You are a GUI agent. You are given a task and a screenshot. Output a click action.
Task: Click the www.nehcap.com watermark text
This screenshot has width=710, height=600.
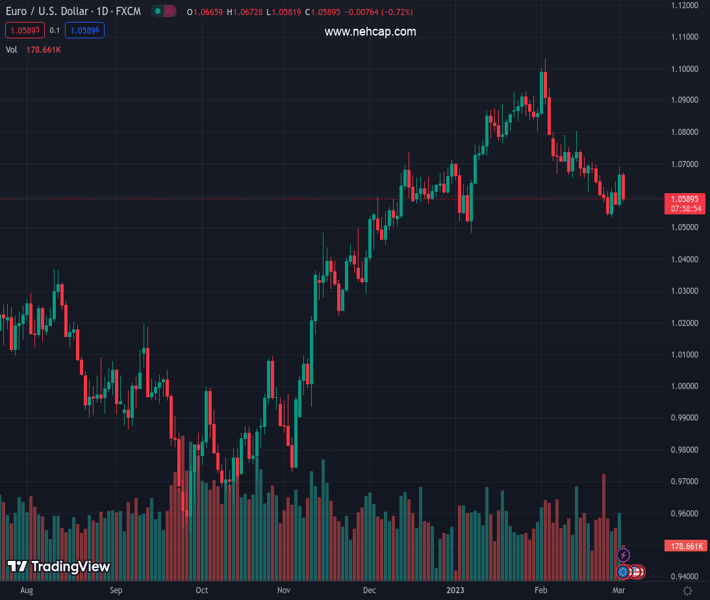[370, 32]
